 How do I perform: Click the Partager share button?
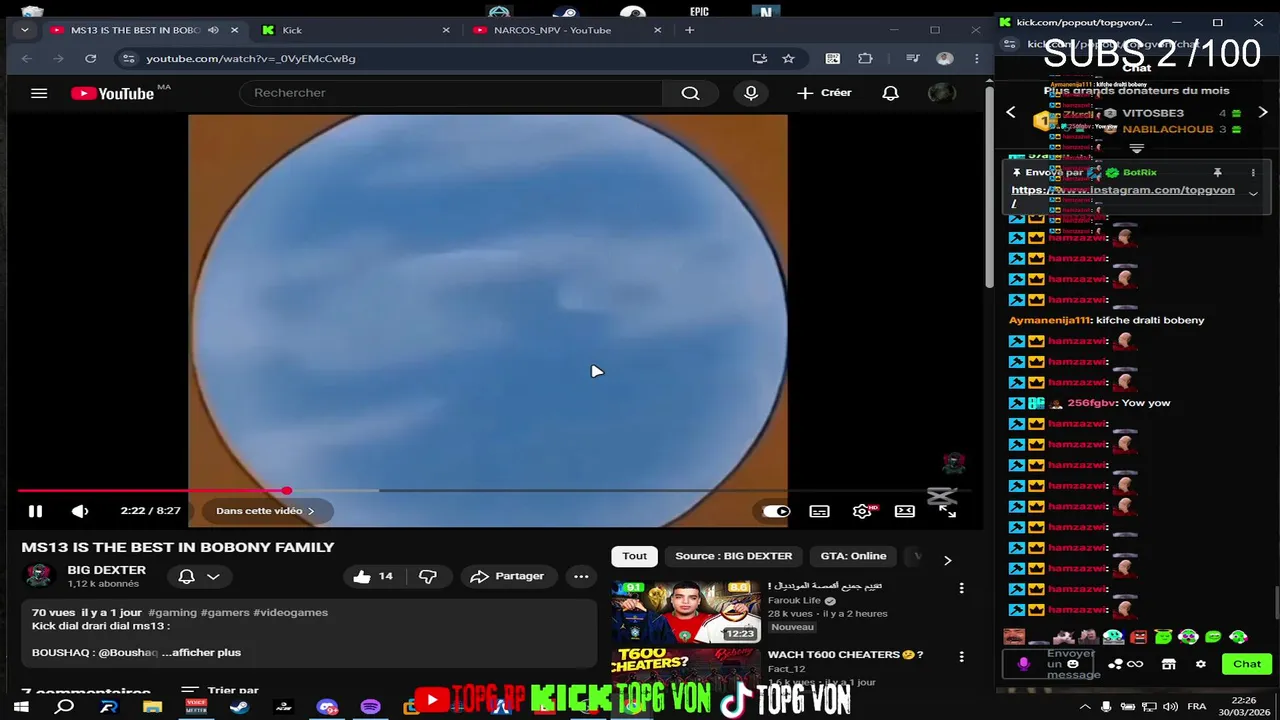coord(507,576)
